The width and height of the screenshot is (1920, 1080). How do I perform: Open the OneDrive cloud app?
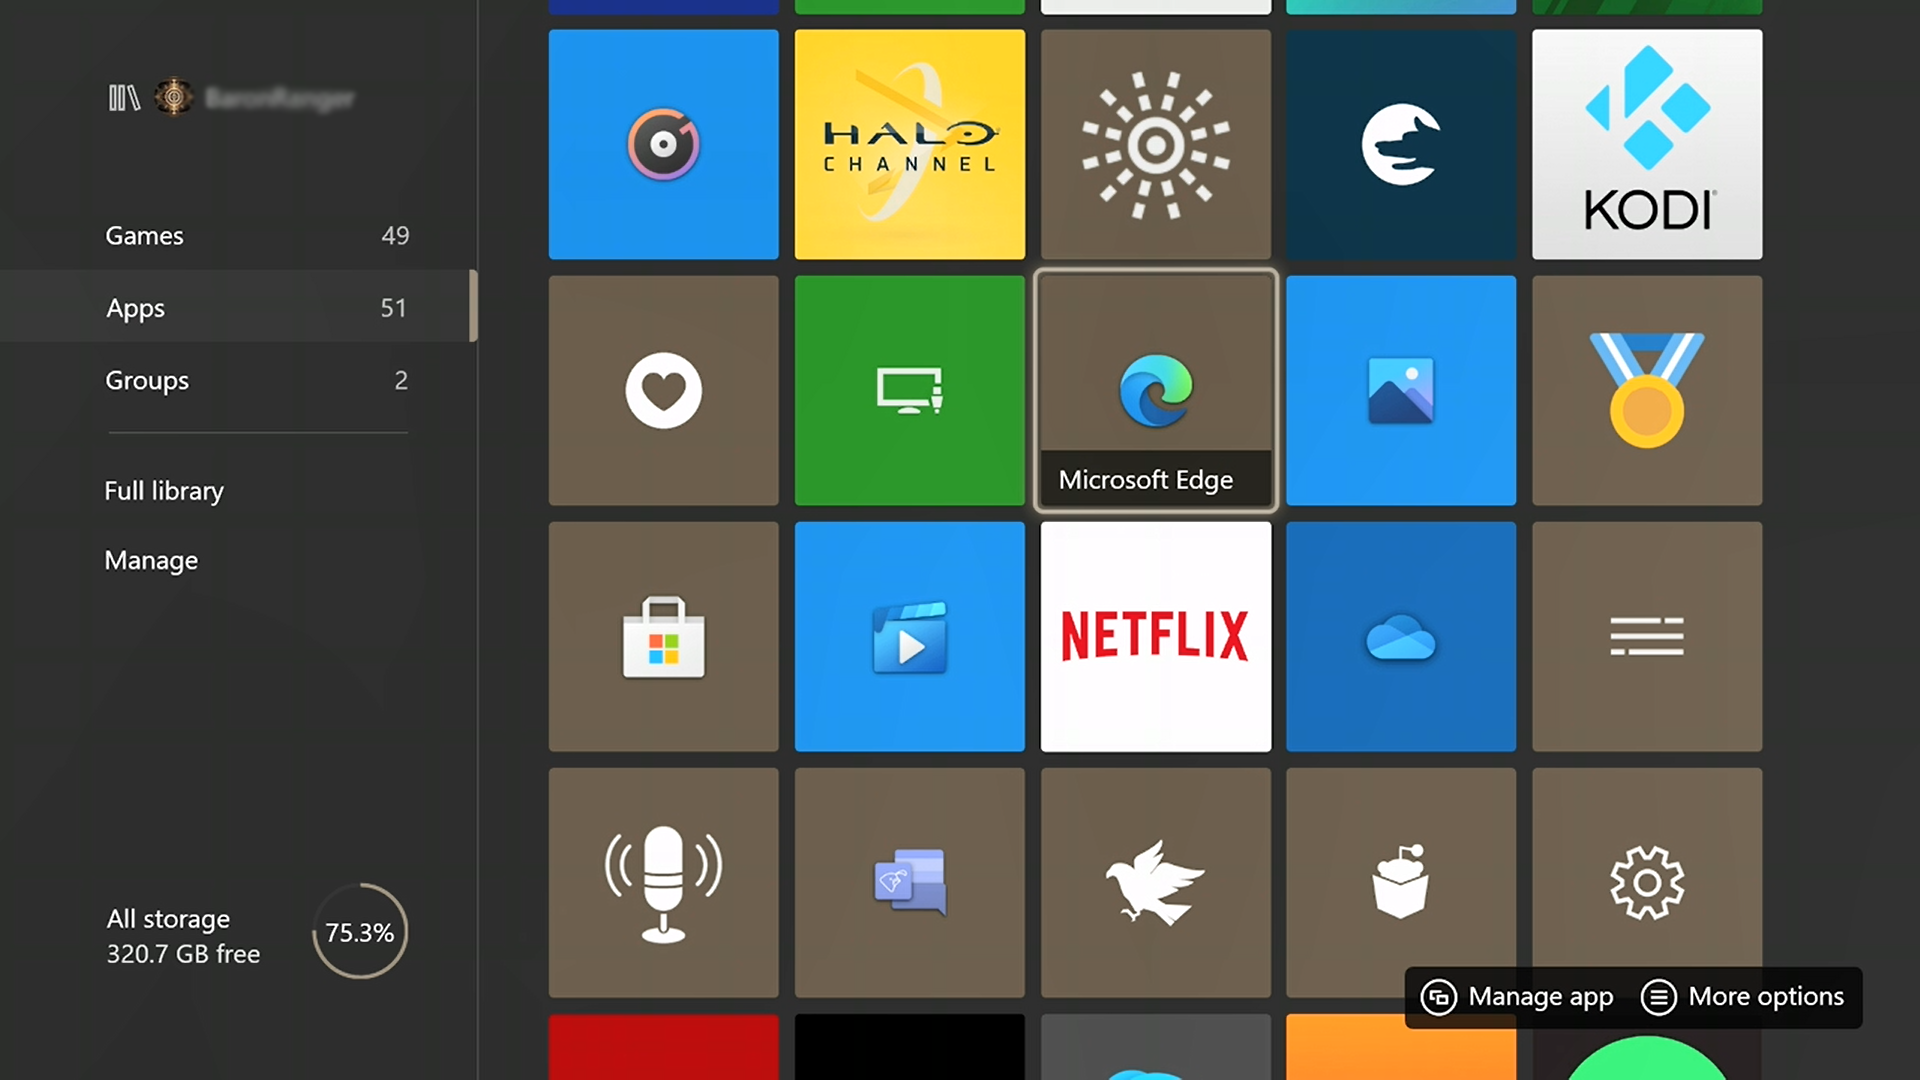[x=1402, y=636]
